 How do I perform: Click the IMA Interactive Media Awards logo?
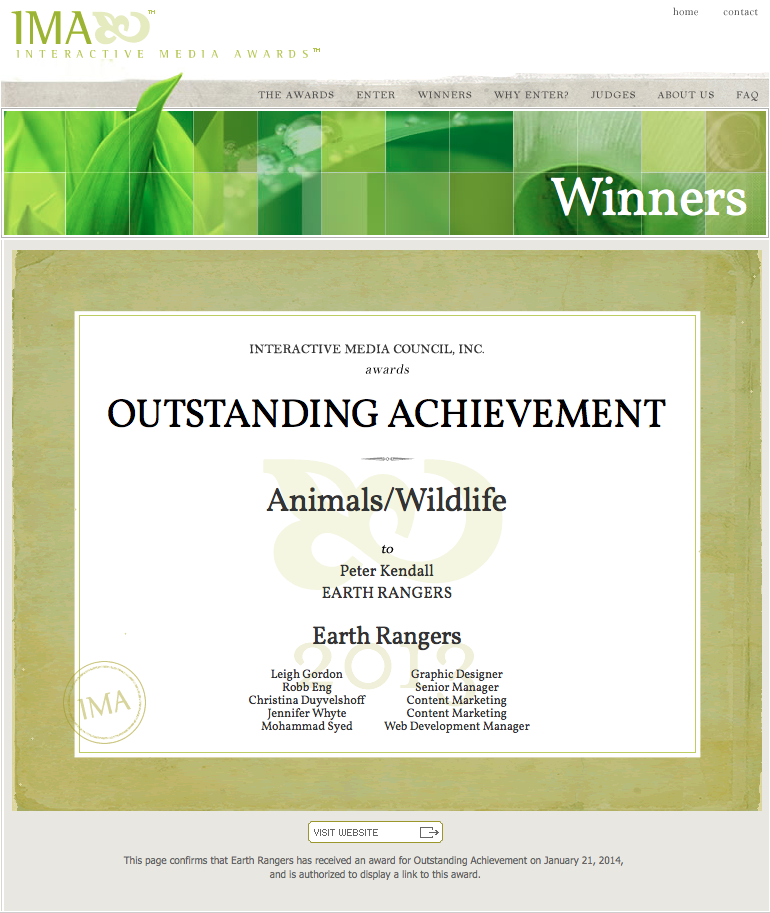(x=165, y=34)
